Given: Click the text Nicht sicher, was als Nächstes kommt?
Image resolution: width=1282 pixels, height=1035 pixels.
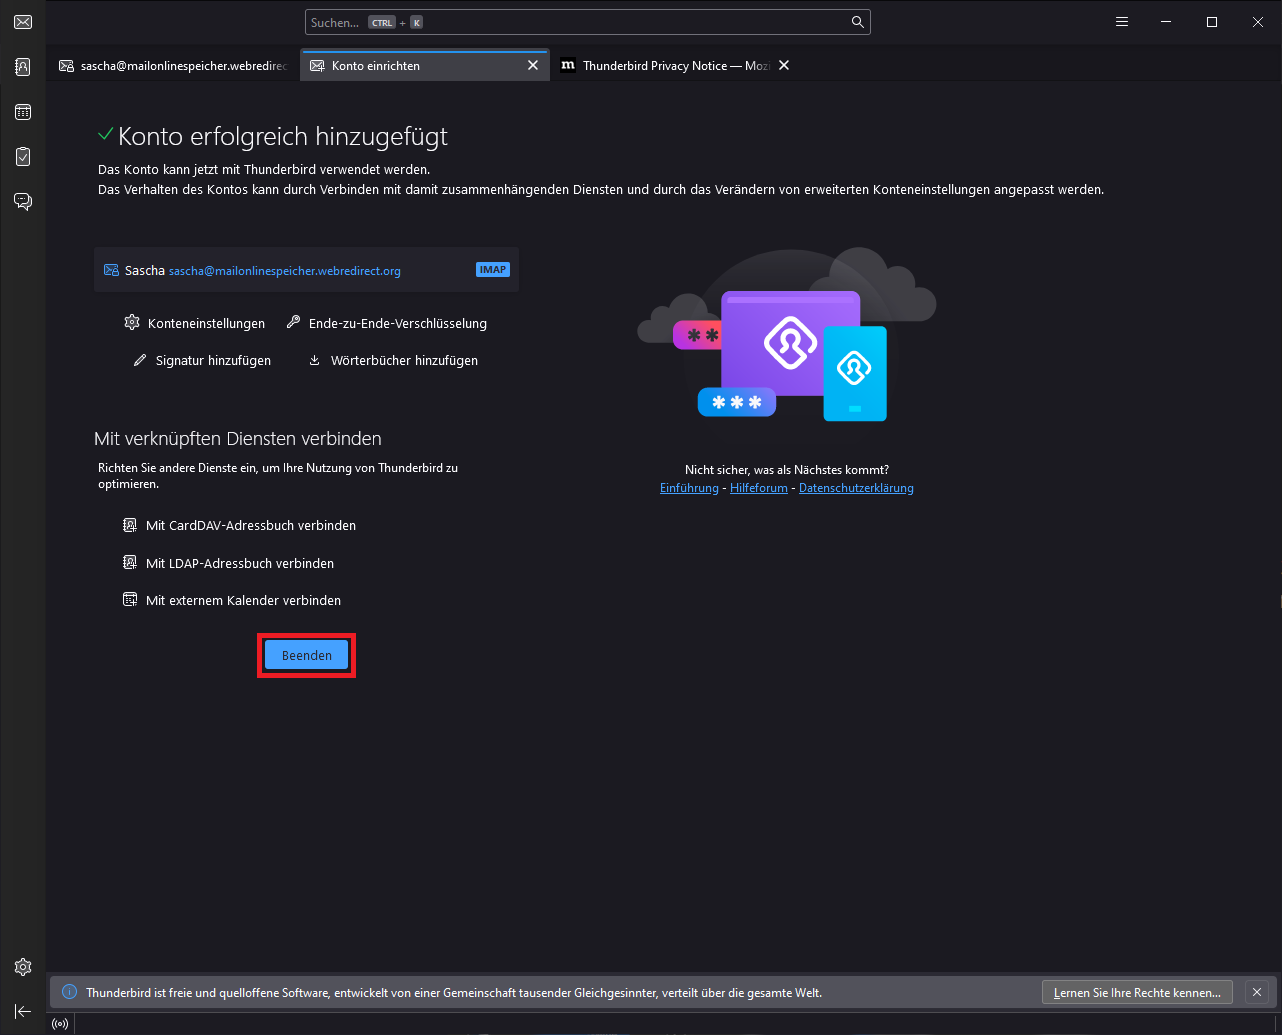Looking at the screenshot, I should pyautogui.click(x=787, y=469).
